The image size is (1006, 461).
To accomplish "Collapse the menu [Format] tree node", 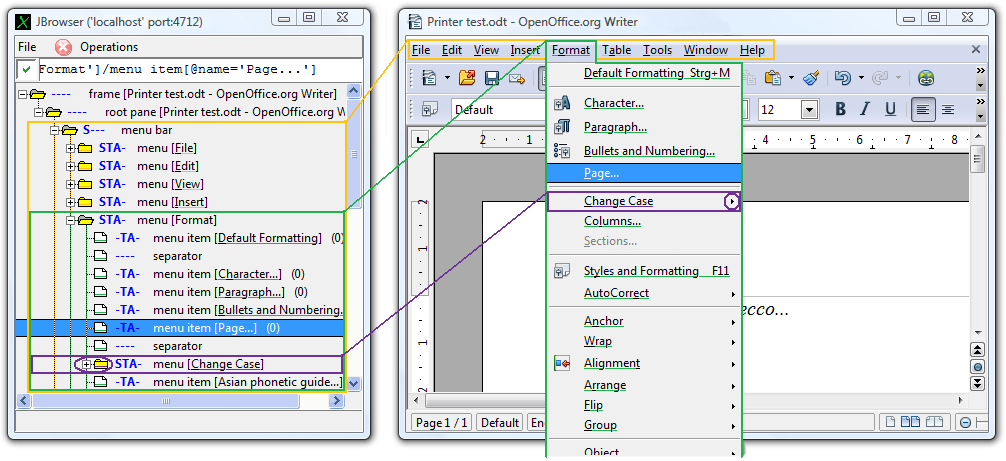I will pos(71,220).
